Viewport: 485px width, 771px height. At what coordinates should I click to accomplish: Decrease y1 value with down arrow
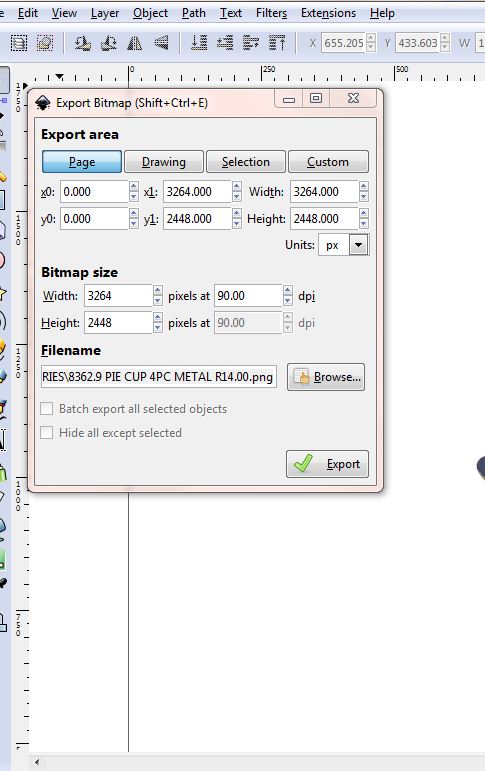[x=237, y=224]
